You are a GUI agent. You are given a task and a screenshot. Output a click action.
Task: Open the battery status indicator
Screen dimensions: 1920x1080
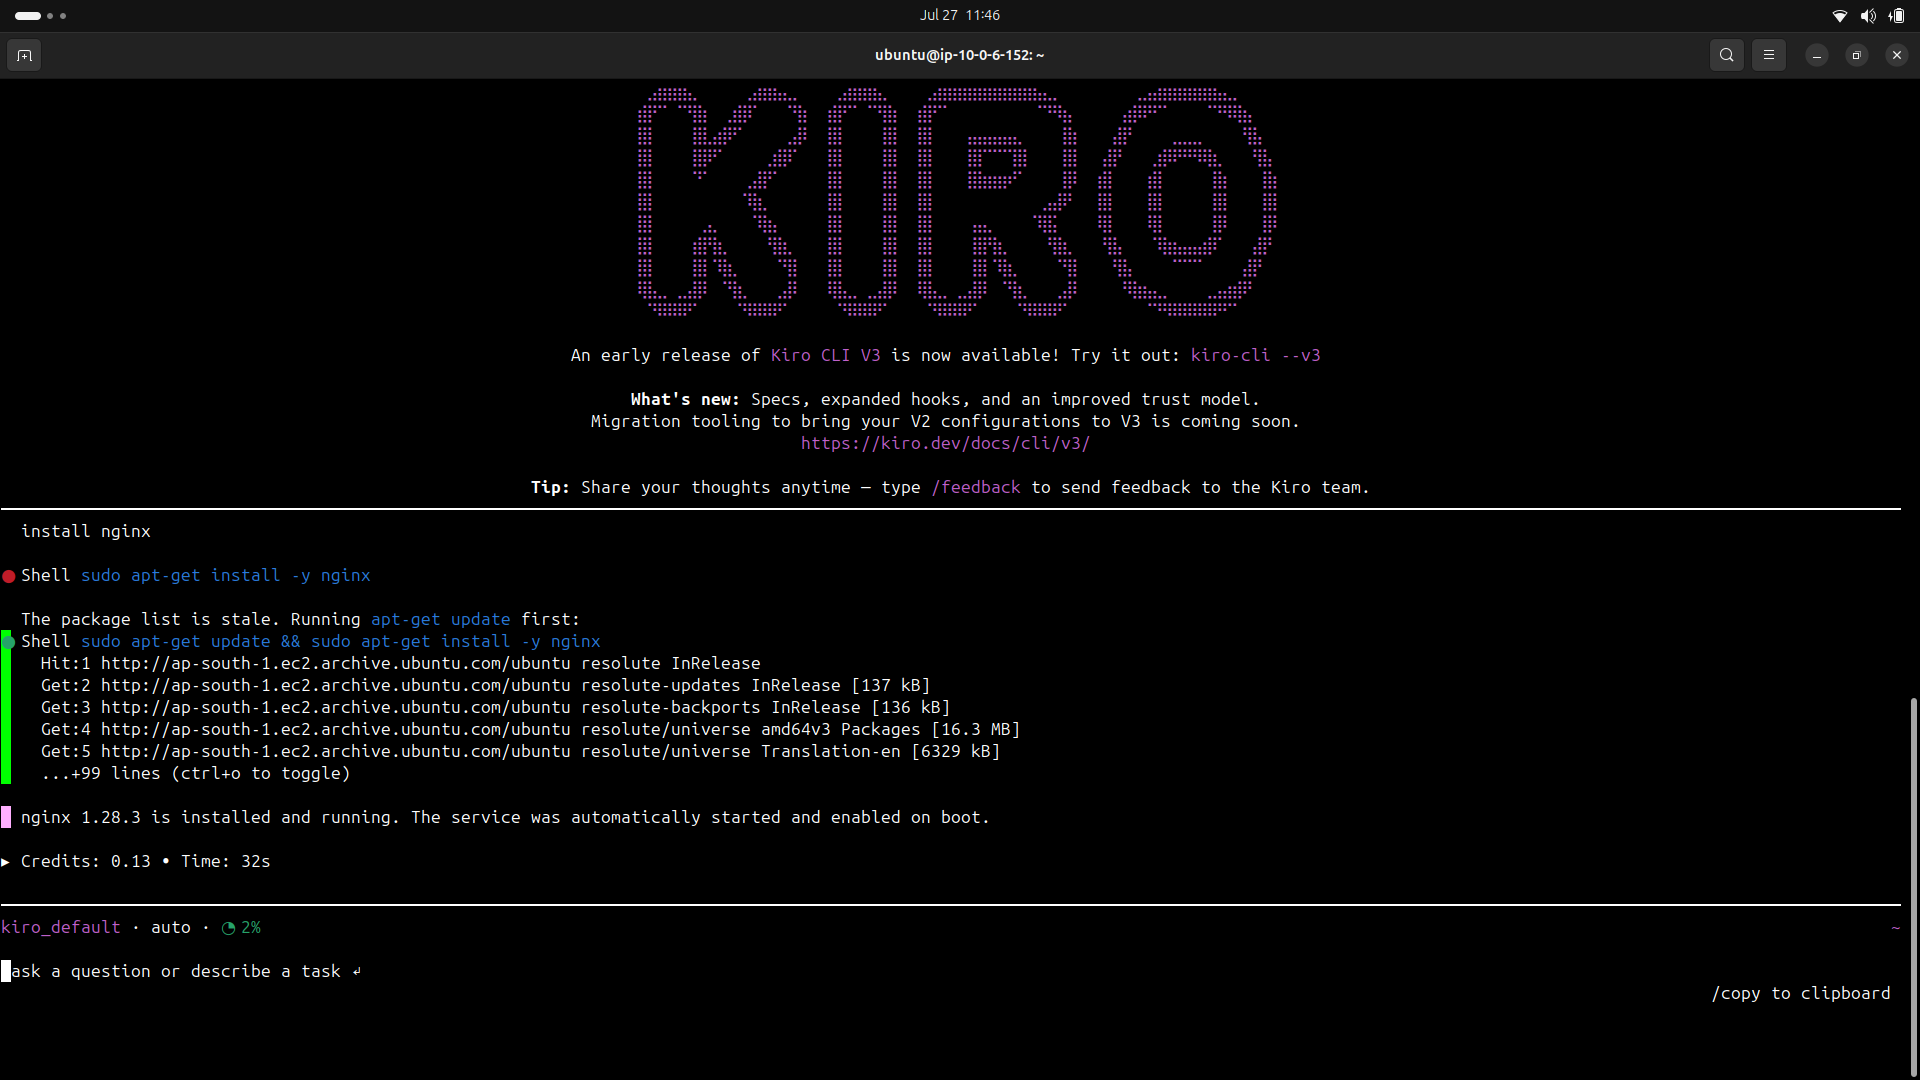click(x=1896, y=15)
